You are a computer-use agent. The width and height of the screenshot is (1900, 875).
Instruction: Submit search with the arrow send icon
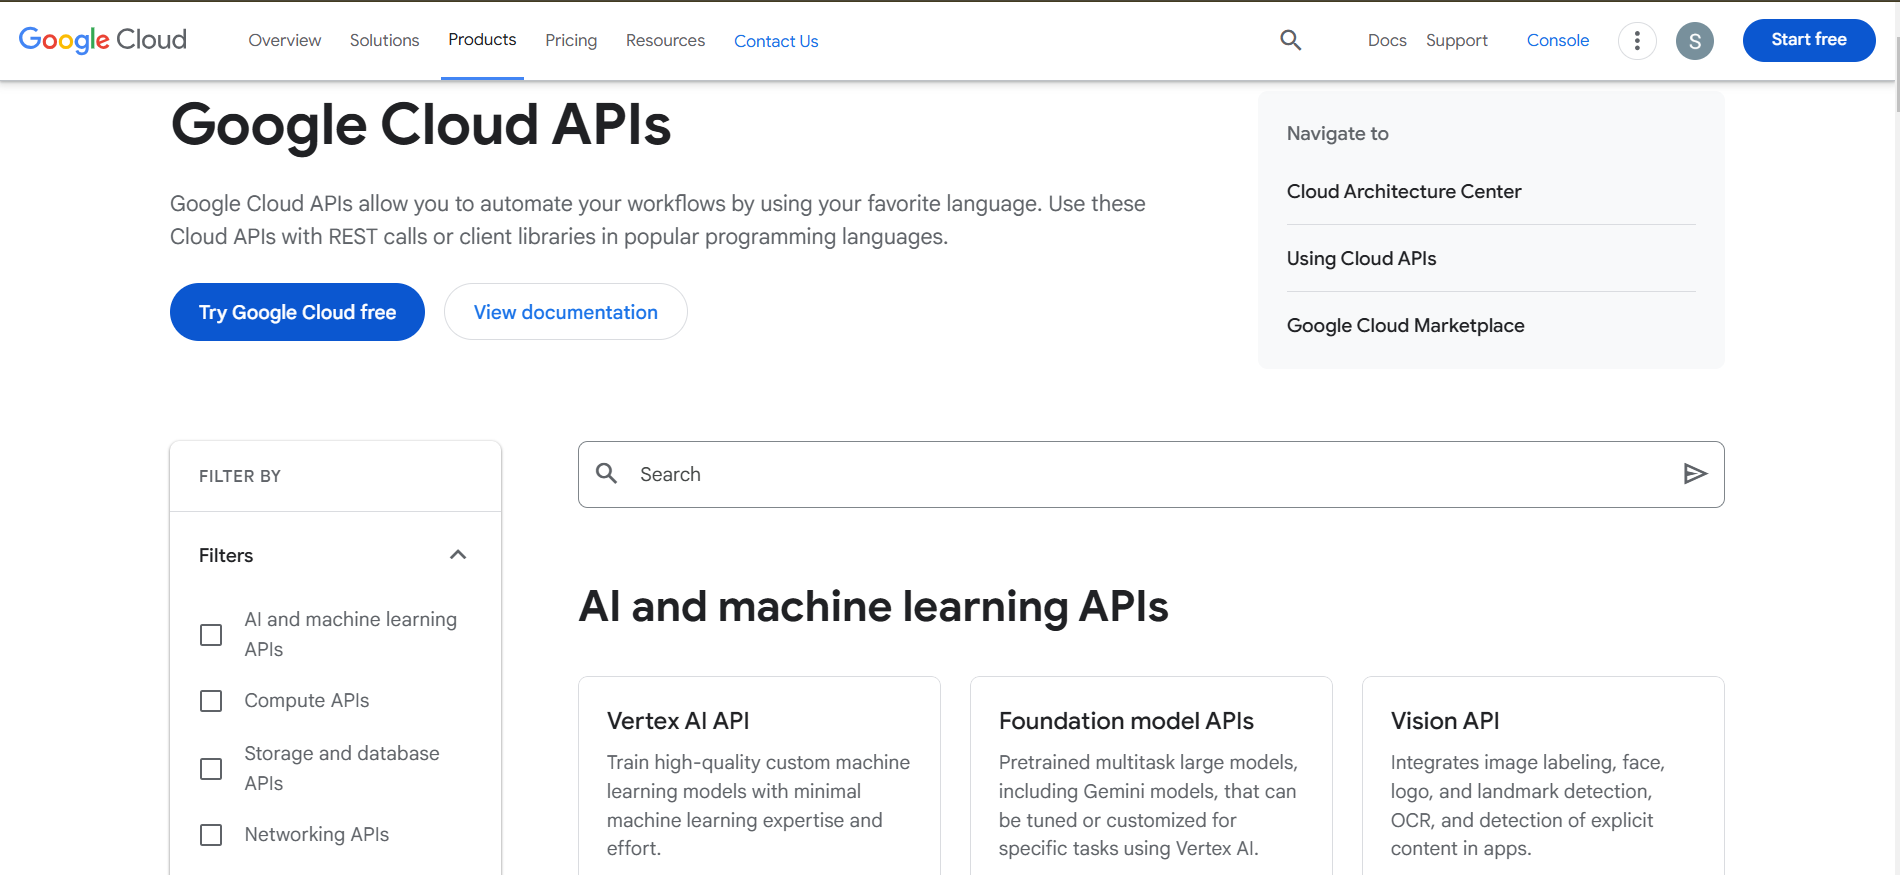coord(1695,474)
